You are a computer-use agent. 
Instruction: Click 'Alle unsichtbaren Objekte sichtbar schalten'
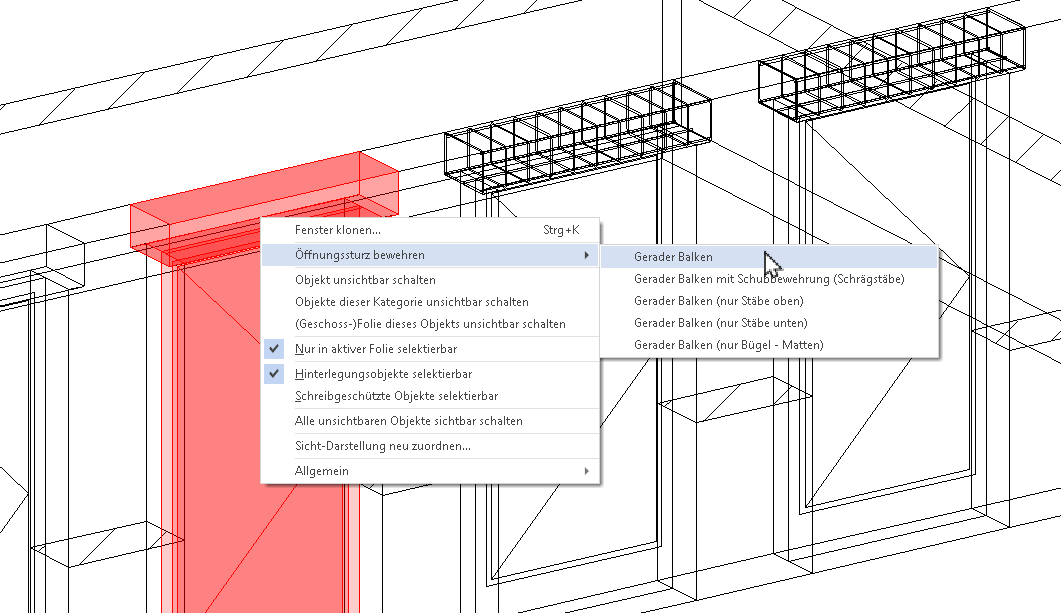[430, 421]
